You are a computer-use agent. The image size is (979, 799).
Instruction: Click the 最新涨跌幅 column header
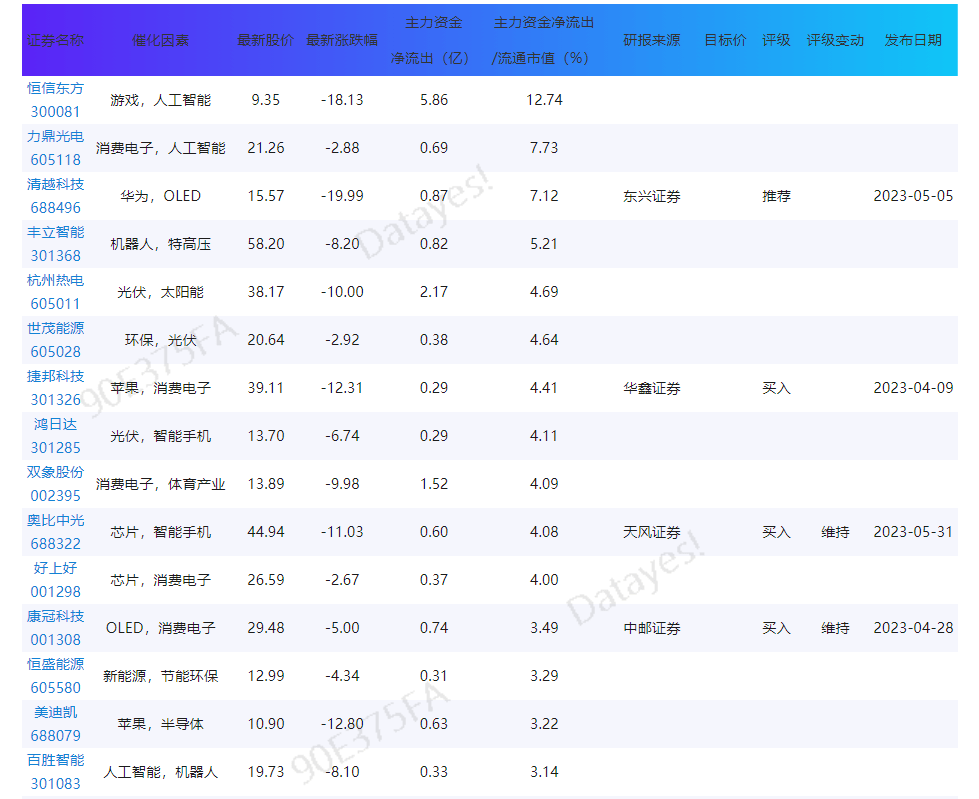(342, 41)
